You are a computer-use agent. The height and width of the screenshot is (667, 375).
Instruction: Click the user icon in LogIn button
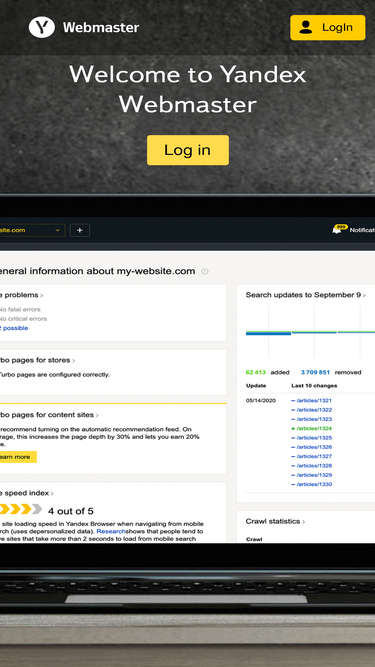point(305,27)
